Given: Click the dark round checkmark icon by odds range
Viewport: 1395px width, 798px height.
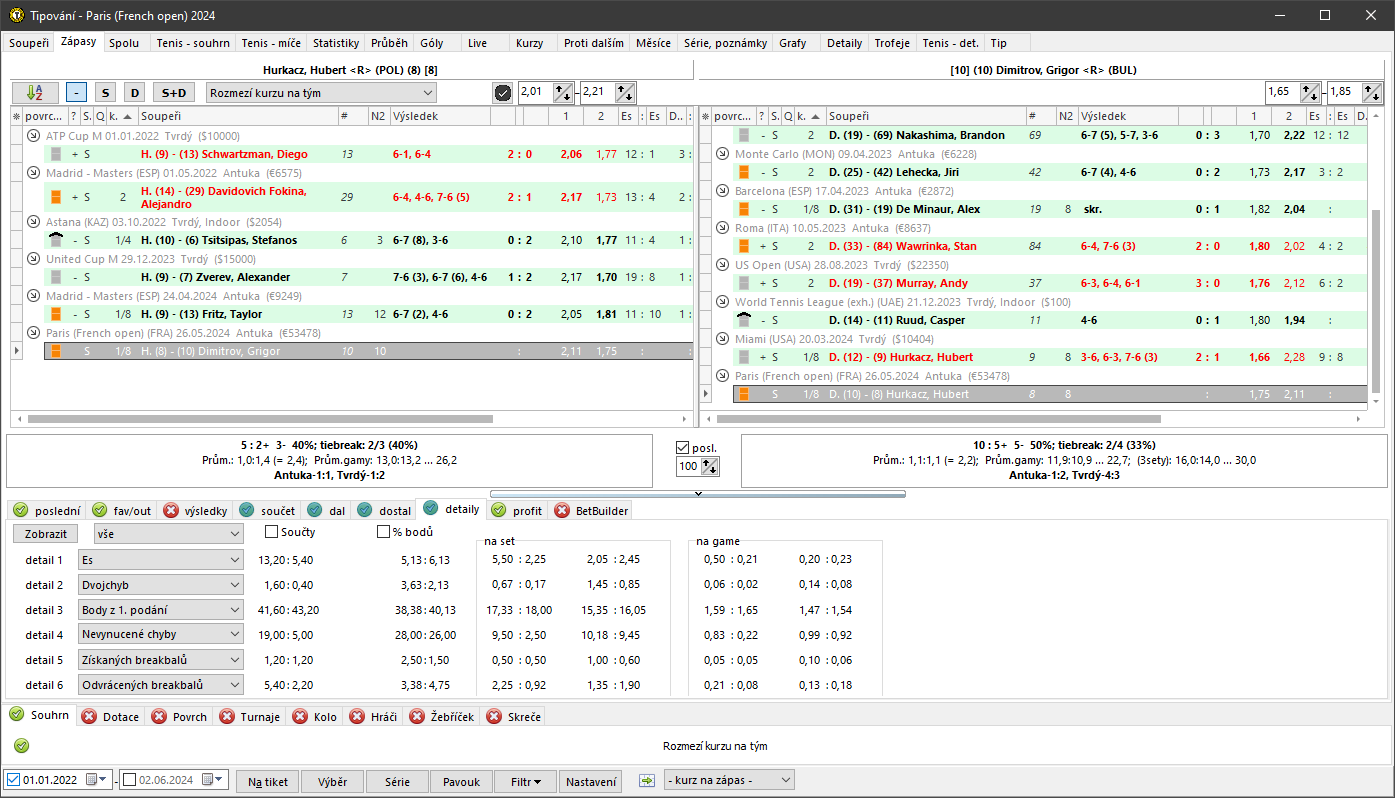Looking at the screenshot, I should tap(503, 93).
